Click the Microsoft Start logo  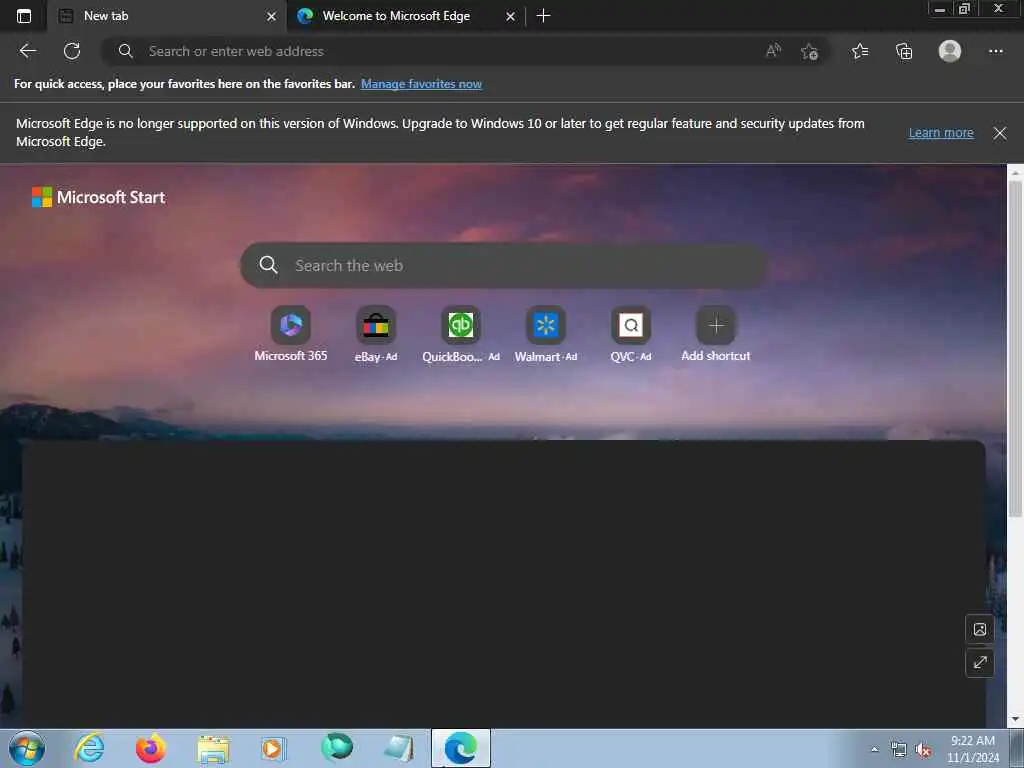point(99,197)
